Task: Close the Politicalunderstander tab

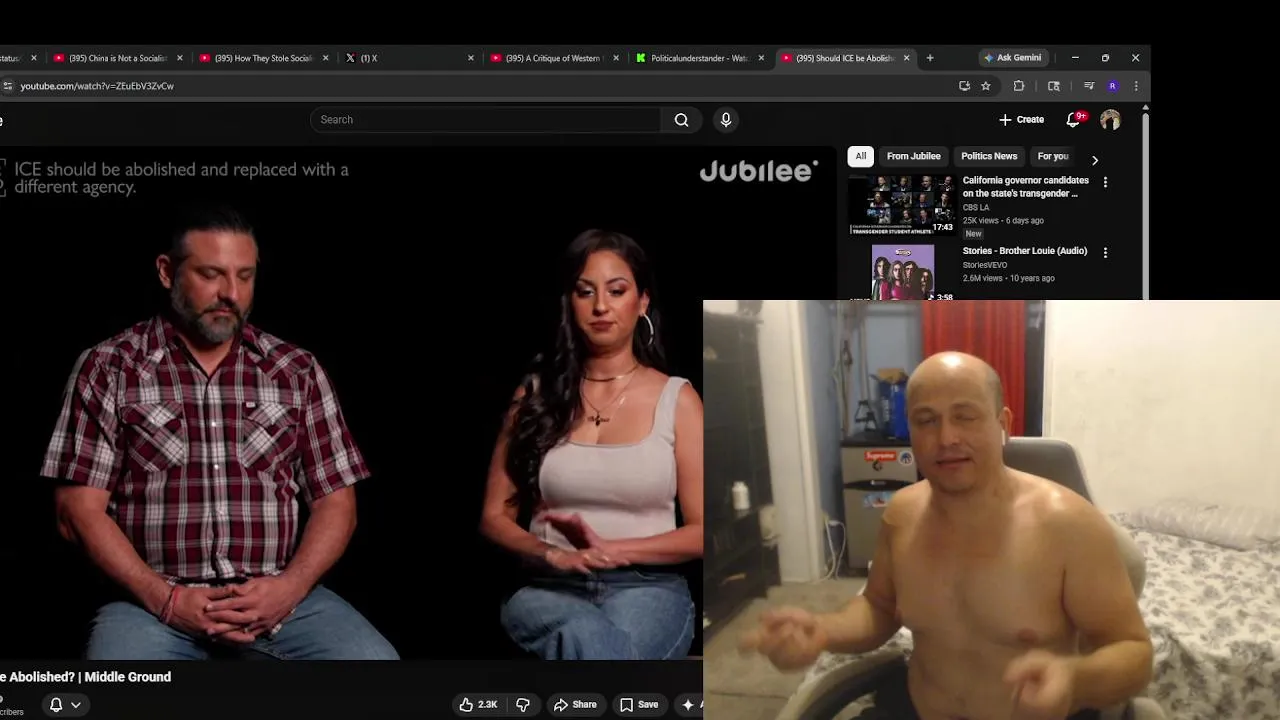Action: point(761,58)
